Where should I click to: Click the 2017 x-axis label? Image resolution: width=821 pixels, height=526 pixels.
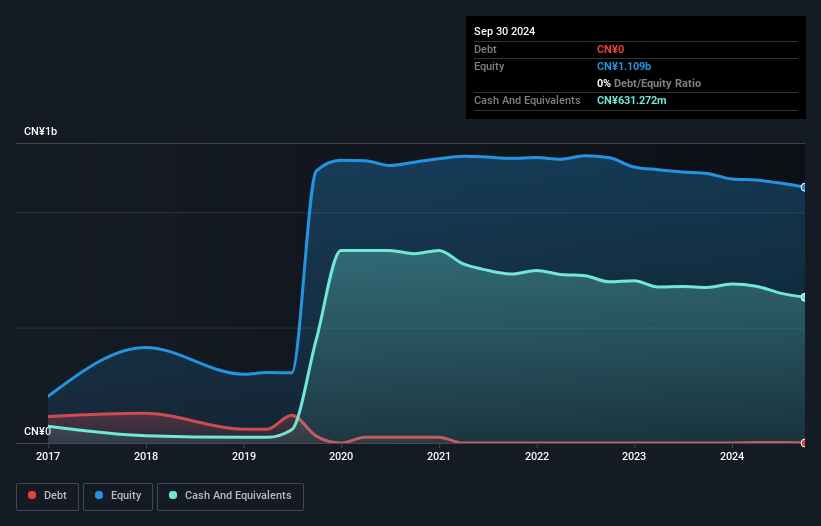coord(48,456)
